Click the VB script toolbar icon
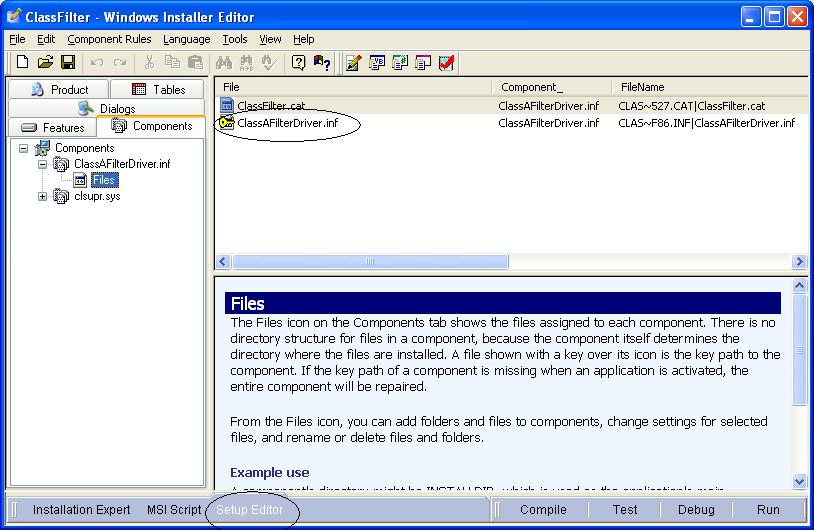Screen dimensions: 814x530 point(377,63)
